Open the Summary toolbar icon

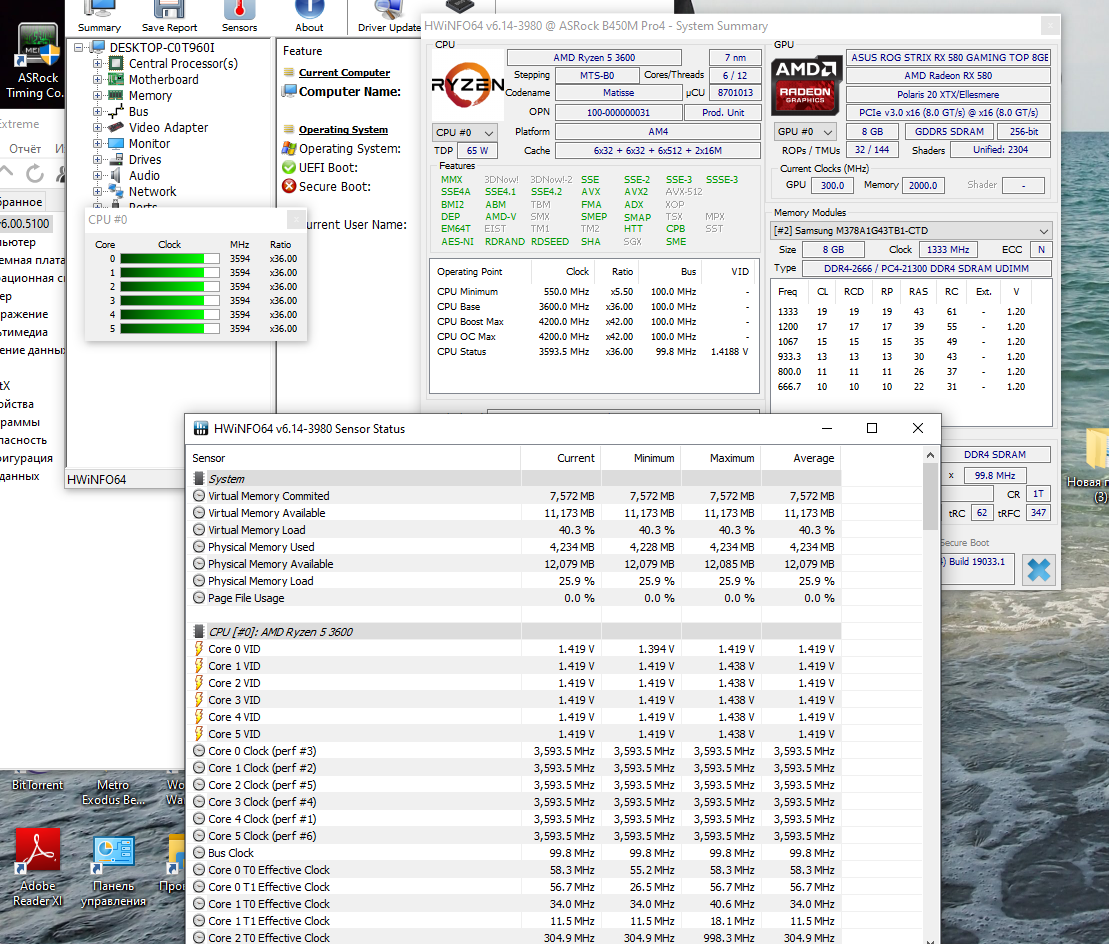coord(99,17)
